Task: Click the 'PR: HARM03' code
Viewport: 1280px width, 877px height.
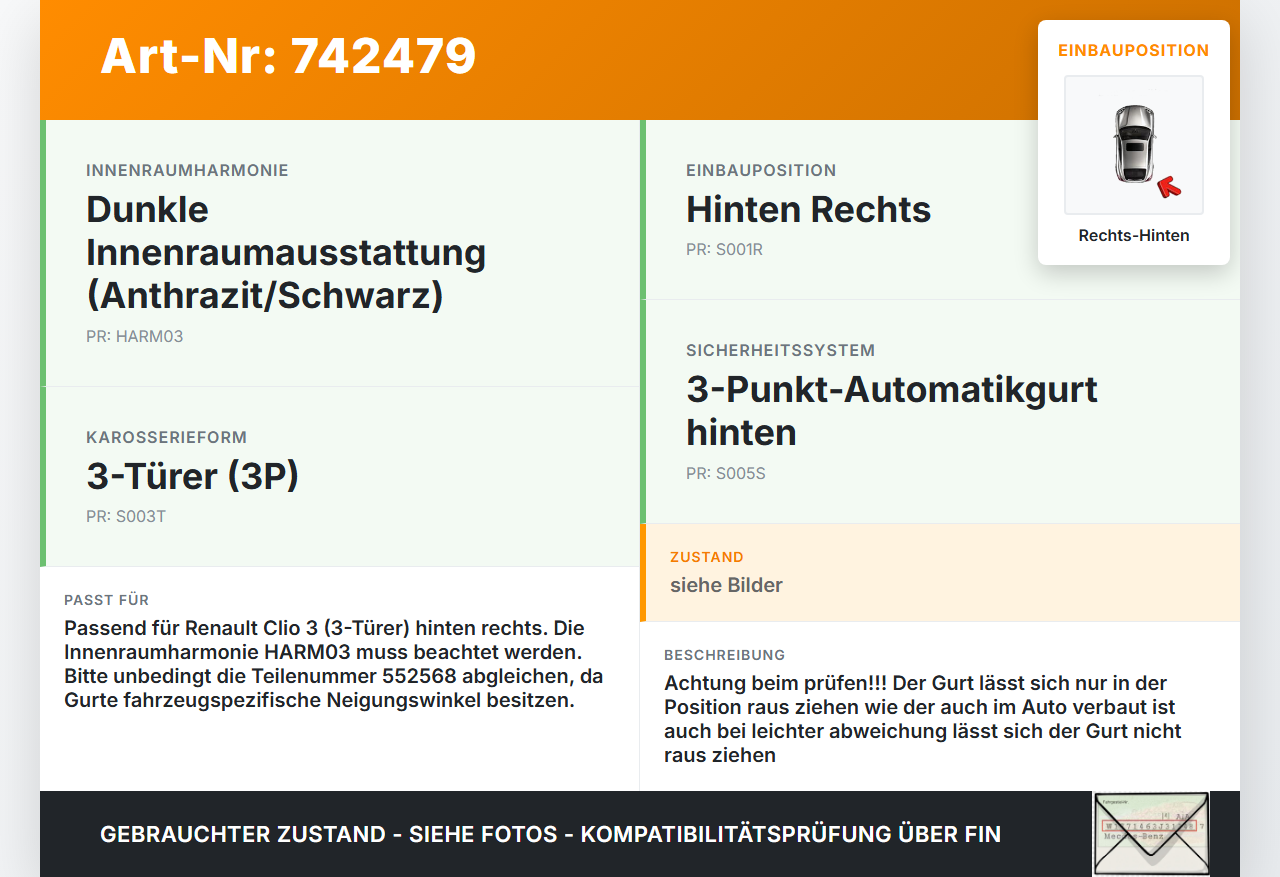Action: [x=135, y=336]
